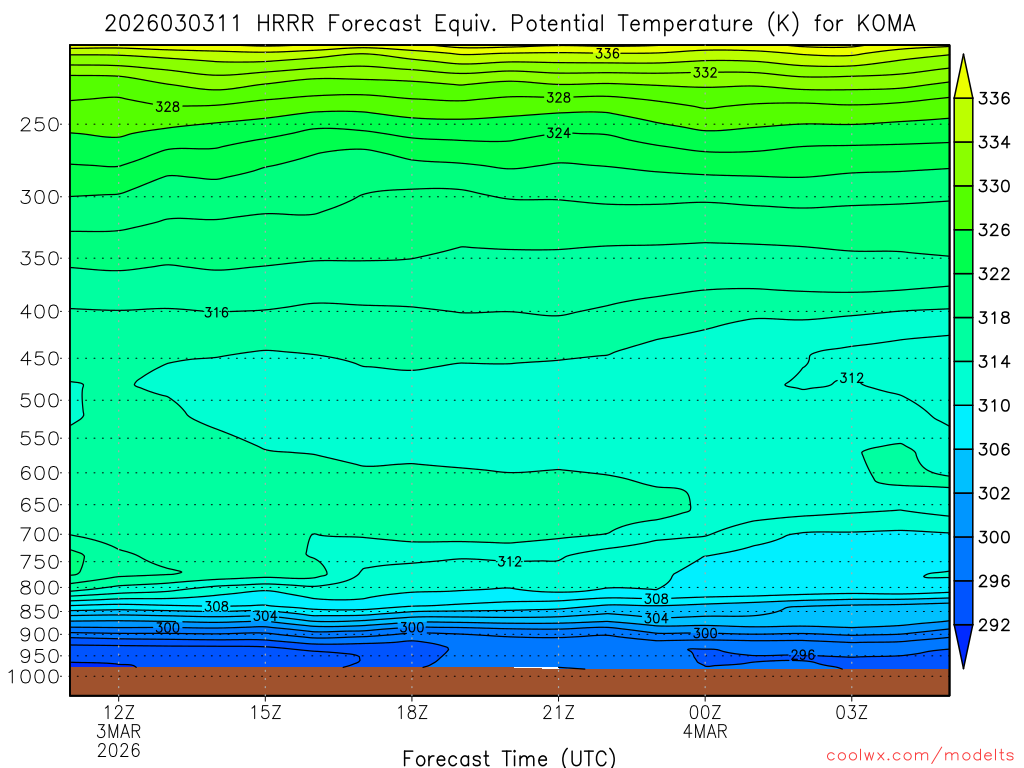Click the colorbar swatch between 334 and 336
The height and width of the screenshot is (768, 1024).
pyautogui.click(x=963, y=120)
